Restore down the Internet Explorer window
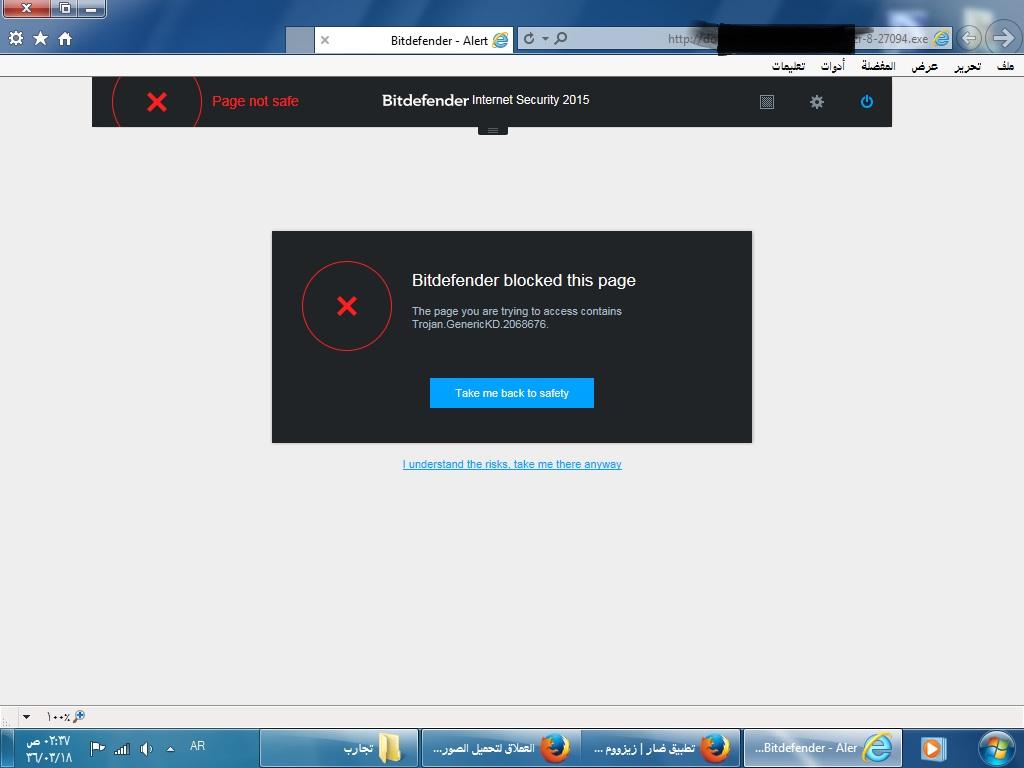The height and width of the screenshot is (768, 1024). tap(64, 8)
